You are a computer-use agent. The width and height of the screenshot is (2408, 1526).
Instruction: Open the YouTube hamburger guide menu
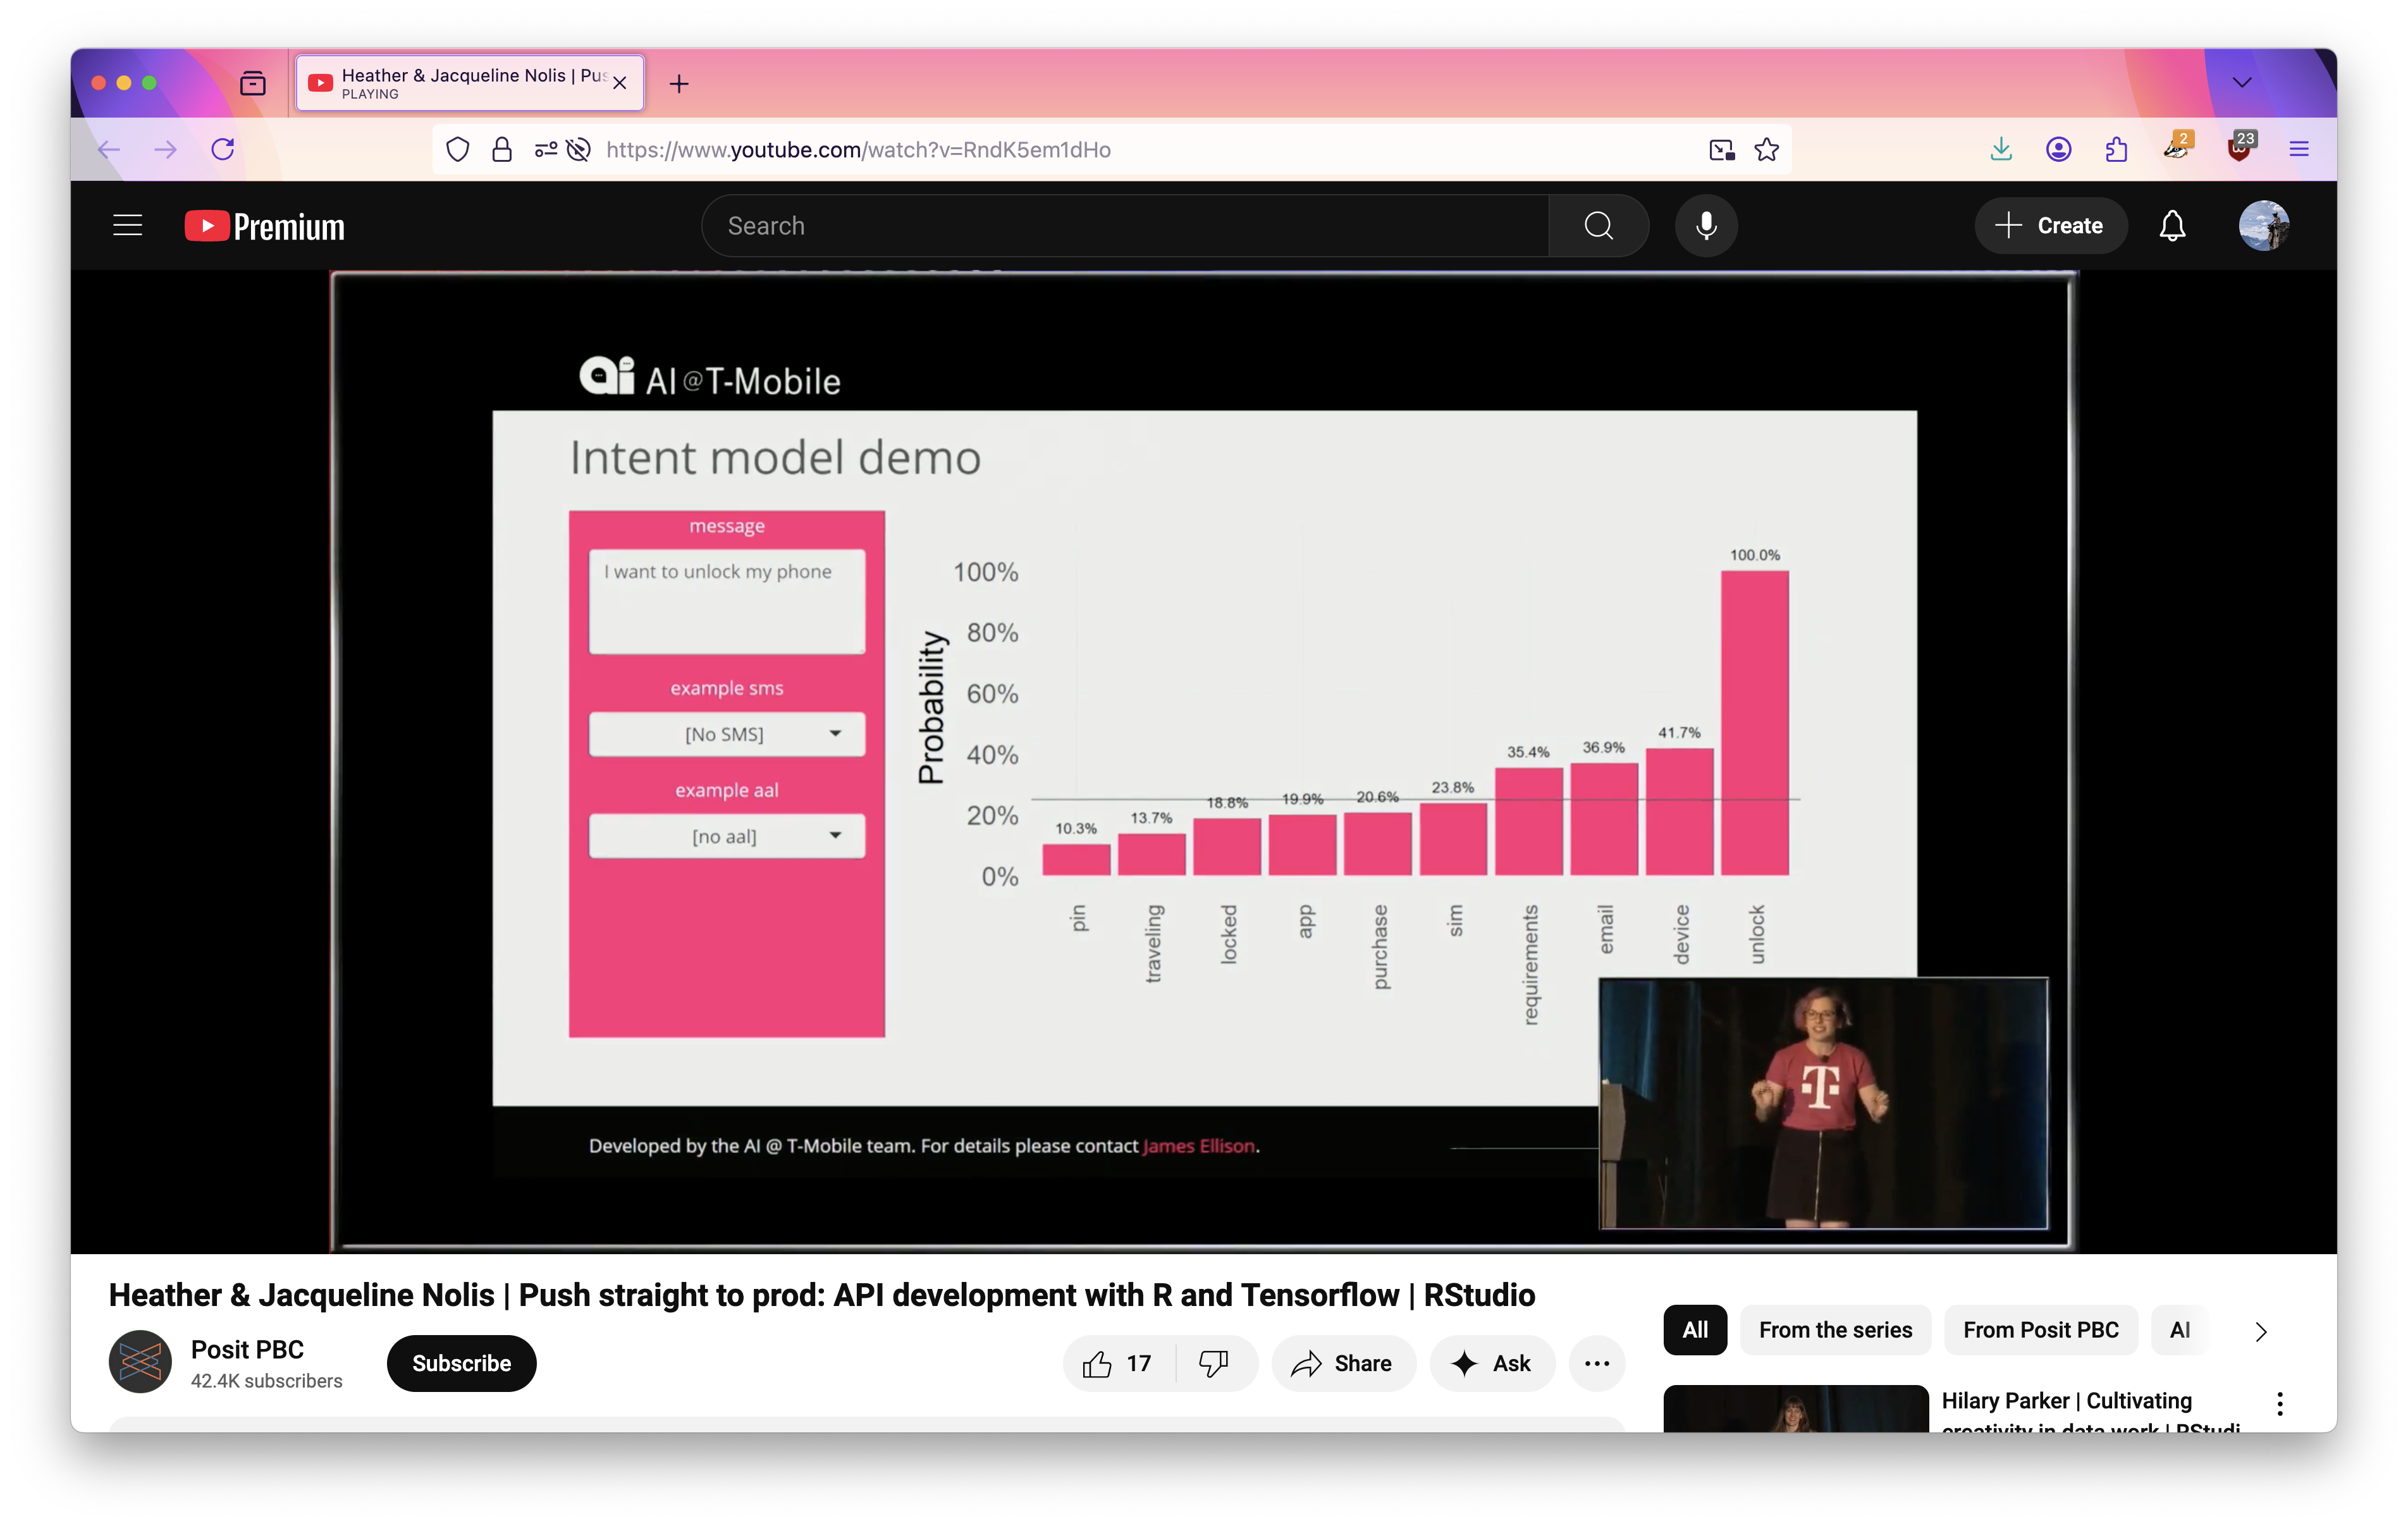(127, 226)
